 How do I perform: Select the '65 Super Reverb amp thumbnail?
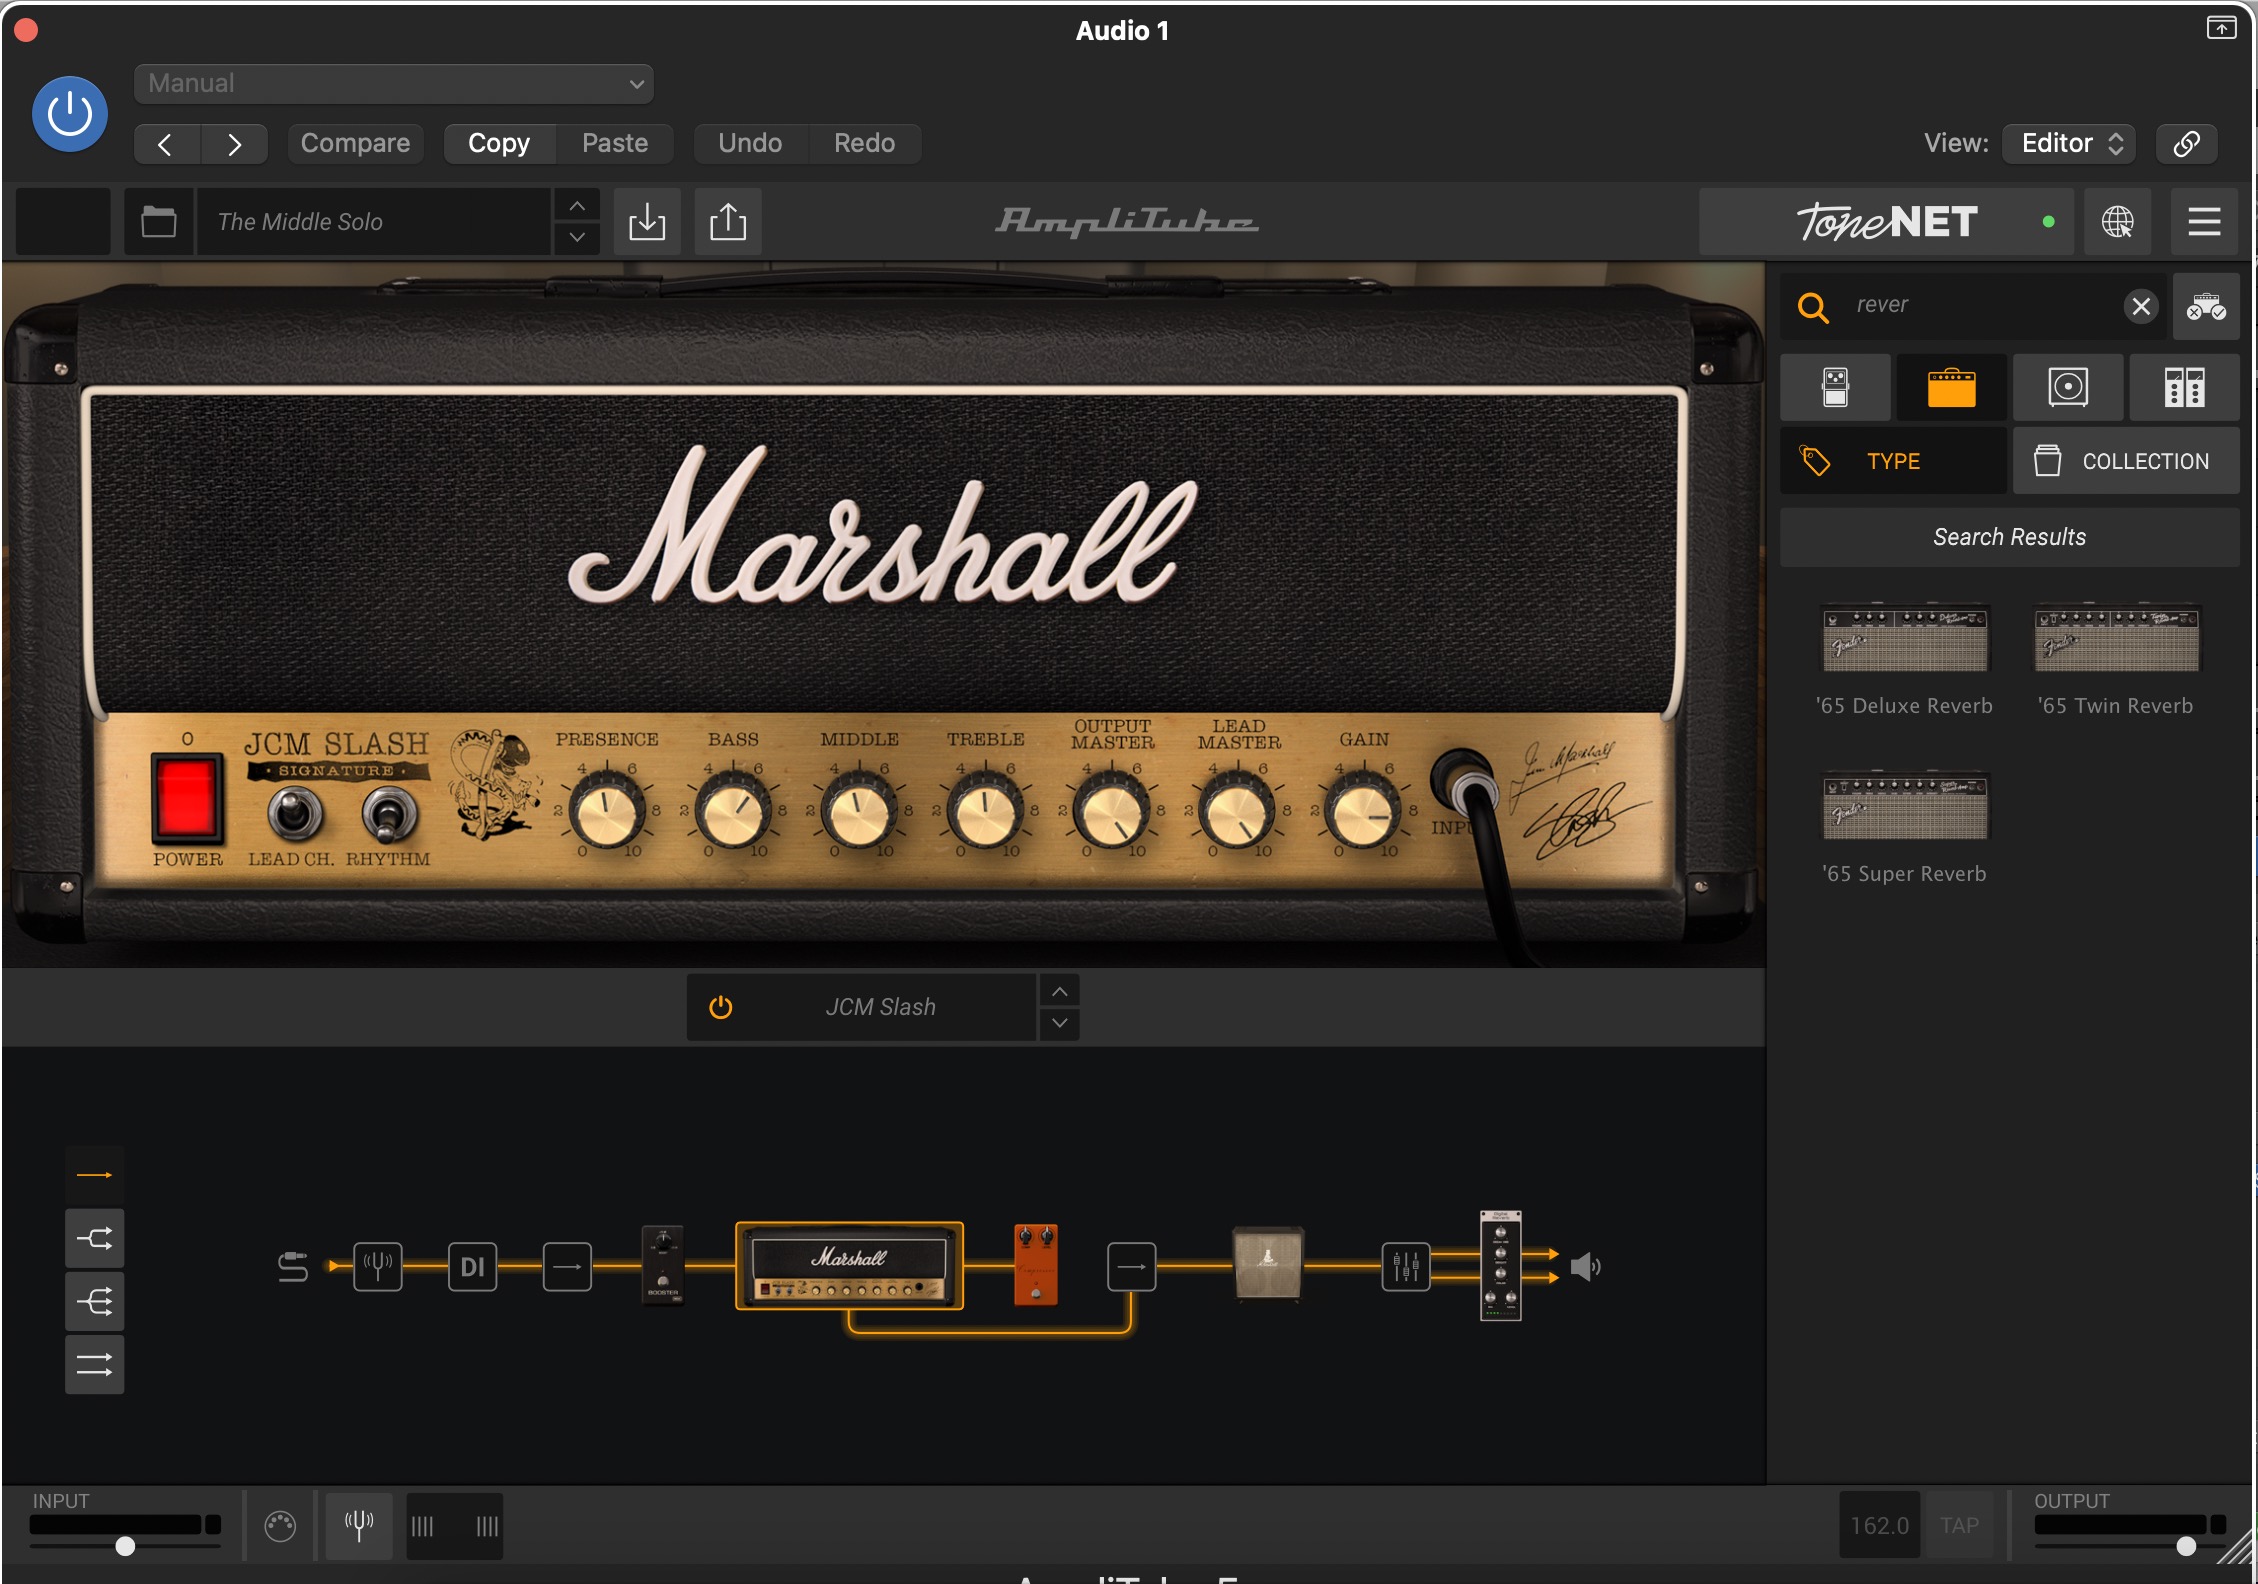[x=1905, y=806]
